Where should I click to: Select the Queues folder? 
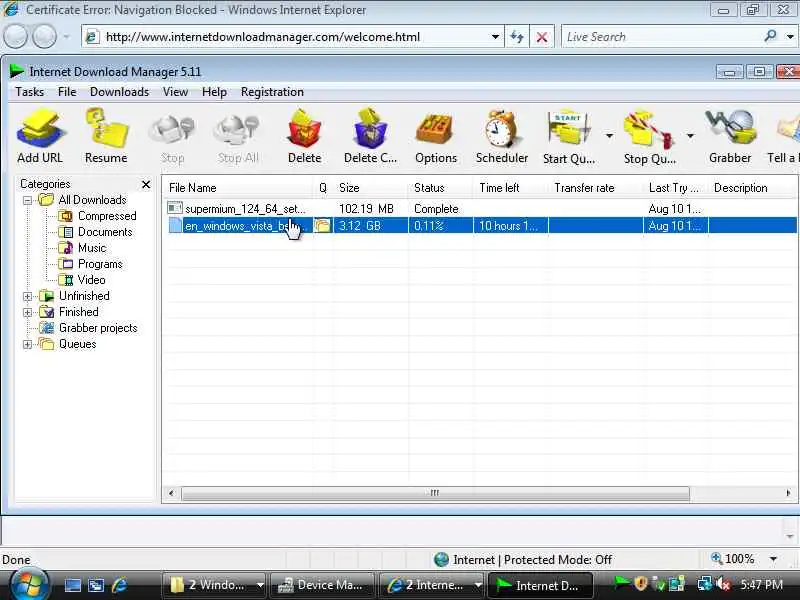(78, 344)
